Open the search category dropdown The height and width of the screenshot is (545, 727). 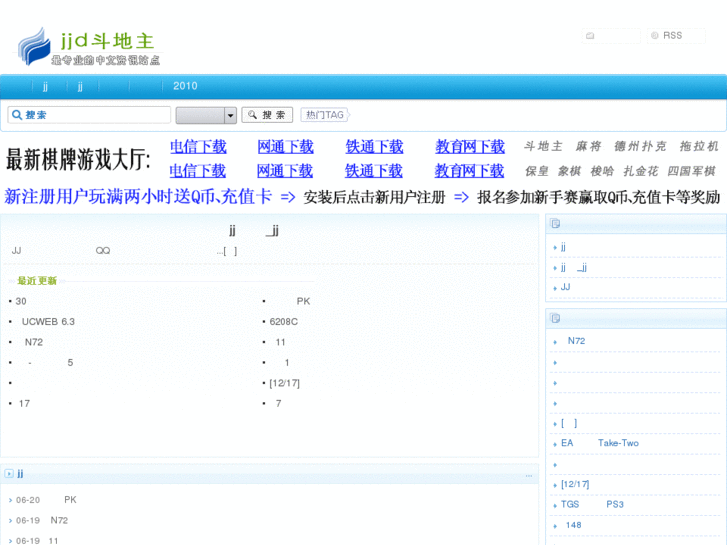coord(206,115)
